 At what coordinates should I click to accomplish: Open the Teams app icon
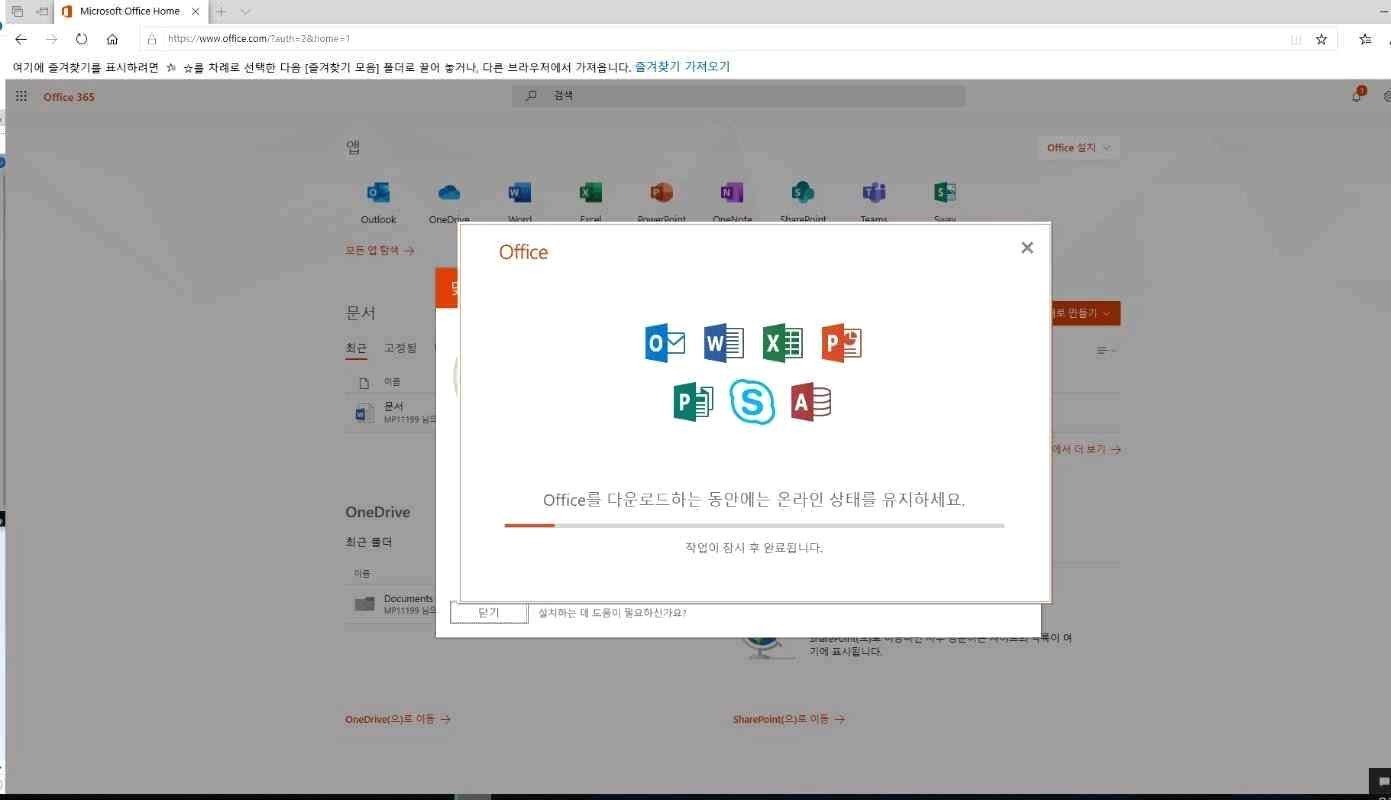pyautogui.click(x=874, y=193)
